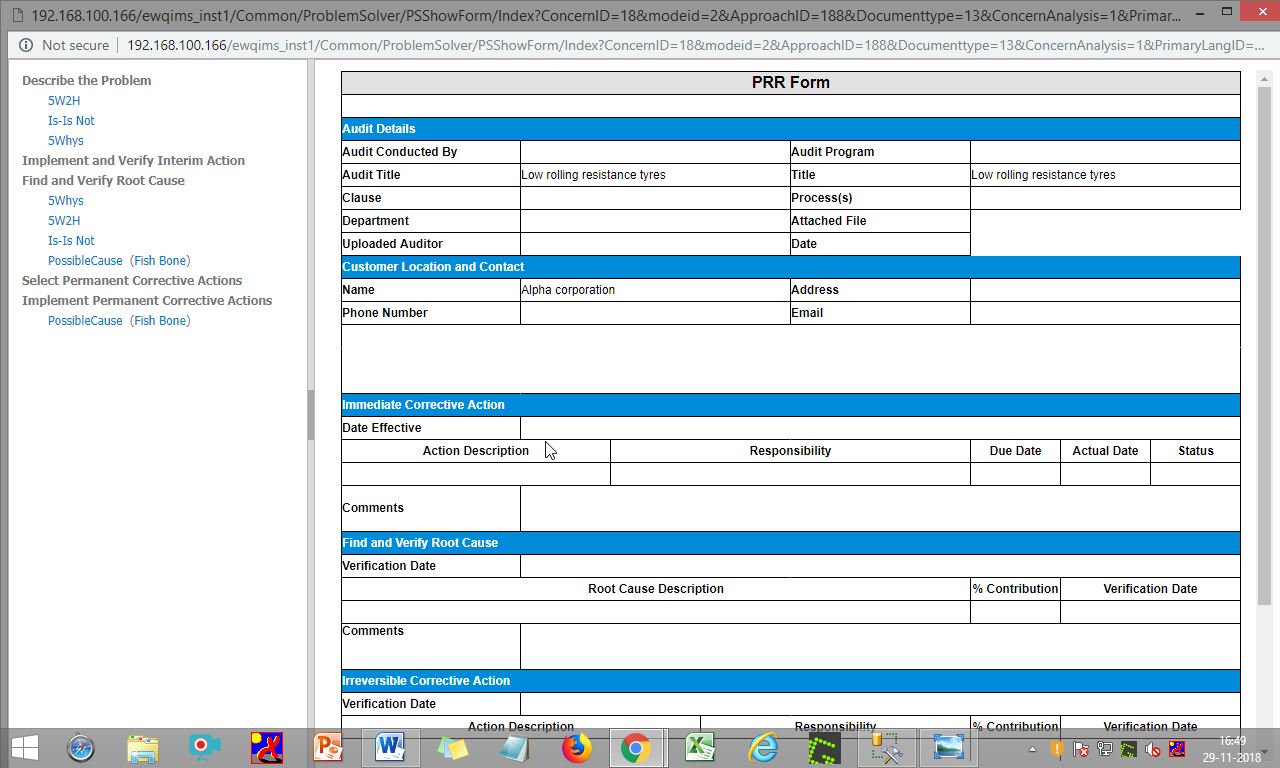Image resolution: width=1280 pixels, height=768 pixels.
Task: Click the 'Status' column header
Action: [x=1195, y=451]
